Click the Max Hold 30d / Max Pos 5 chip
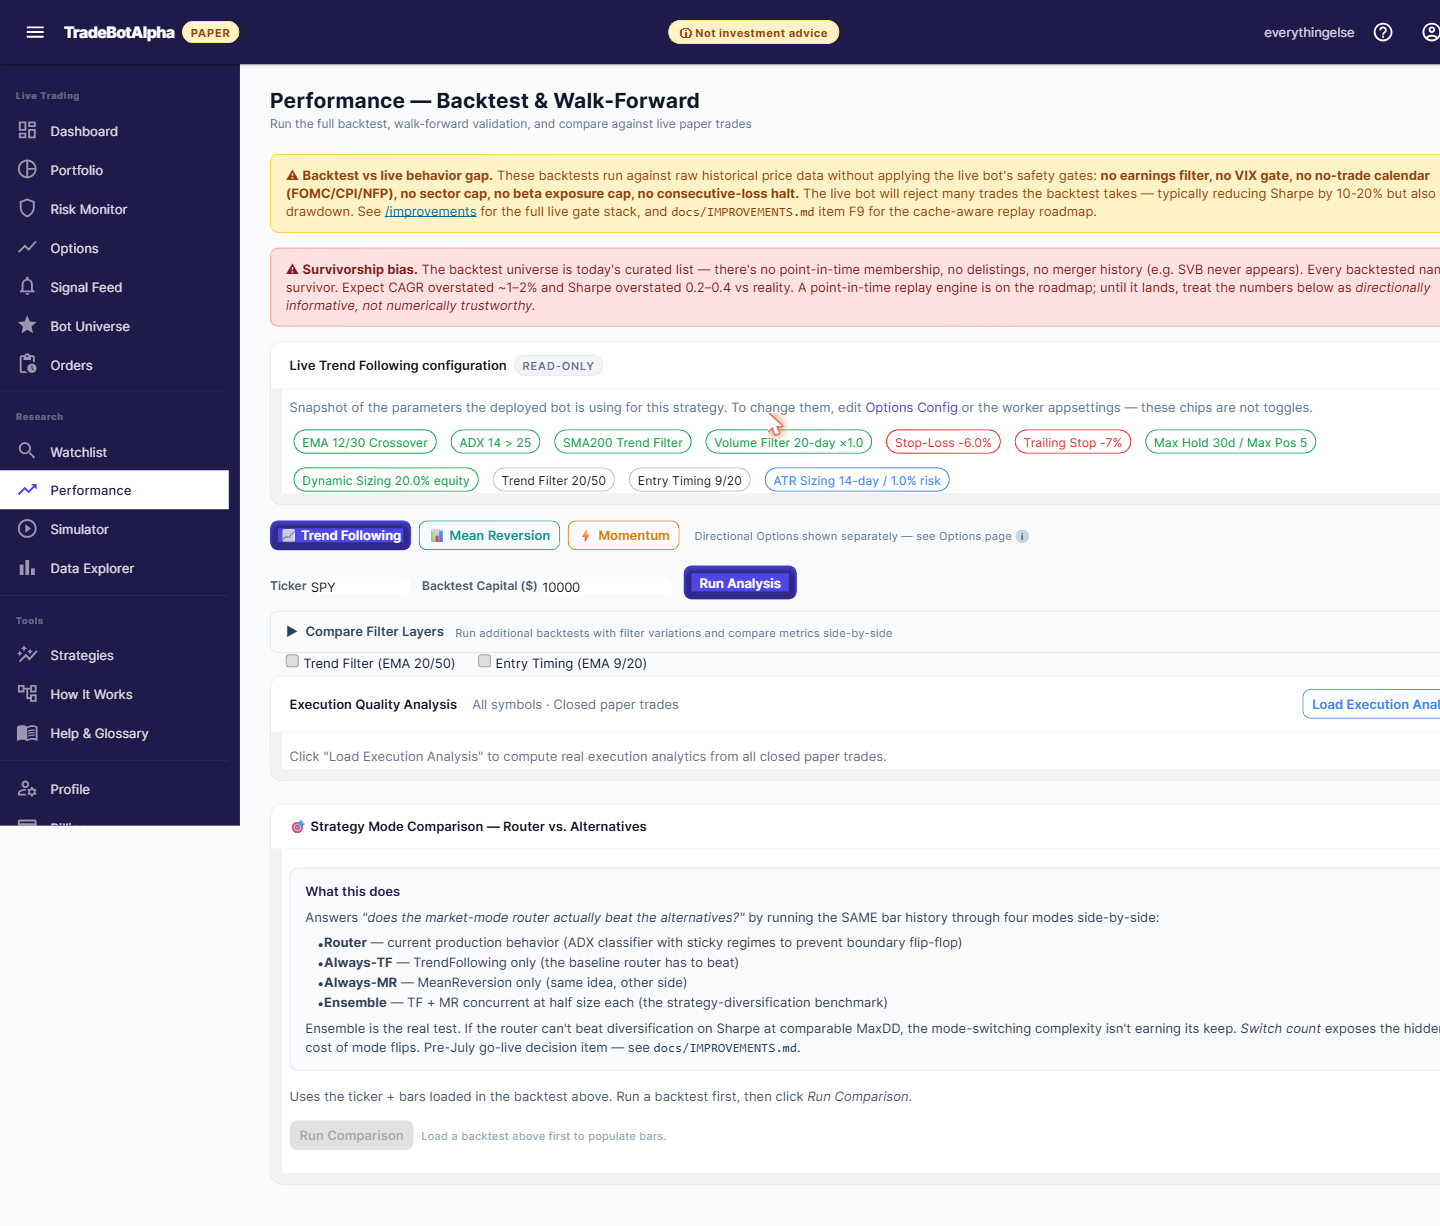Image resolution: width=1440 pixels, height=1226 pixels. 1230,442
